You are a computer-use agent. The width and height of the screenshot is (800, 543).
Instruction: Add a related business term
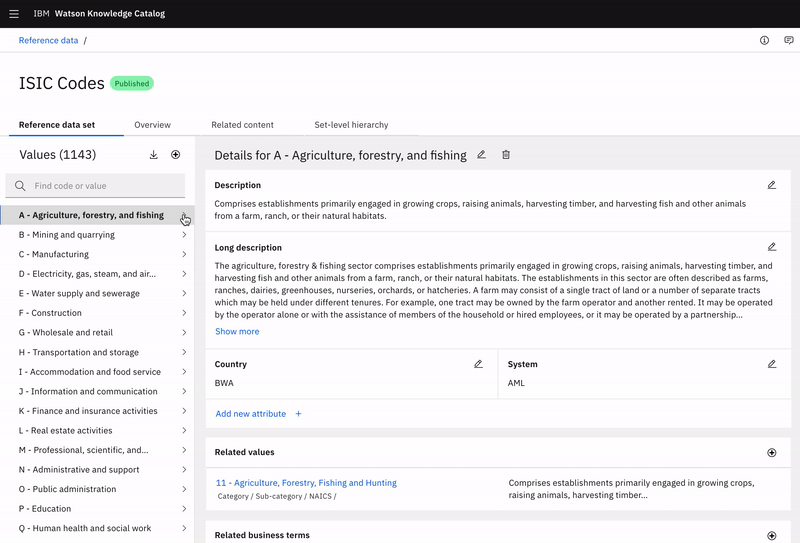click(772, 535)
